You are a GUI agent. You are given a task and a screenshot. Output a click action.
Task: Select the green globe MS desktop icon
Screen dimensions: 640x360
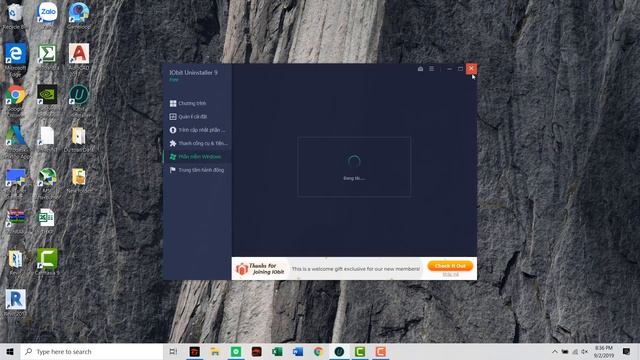point(47,182)
